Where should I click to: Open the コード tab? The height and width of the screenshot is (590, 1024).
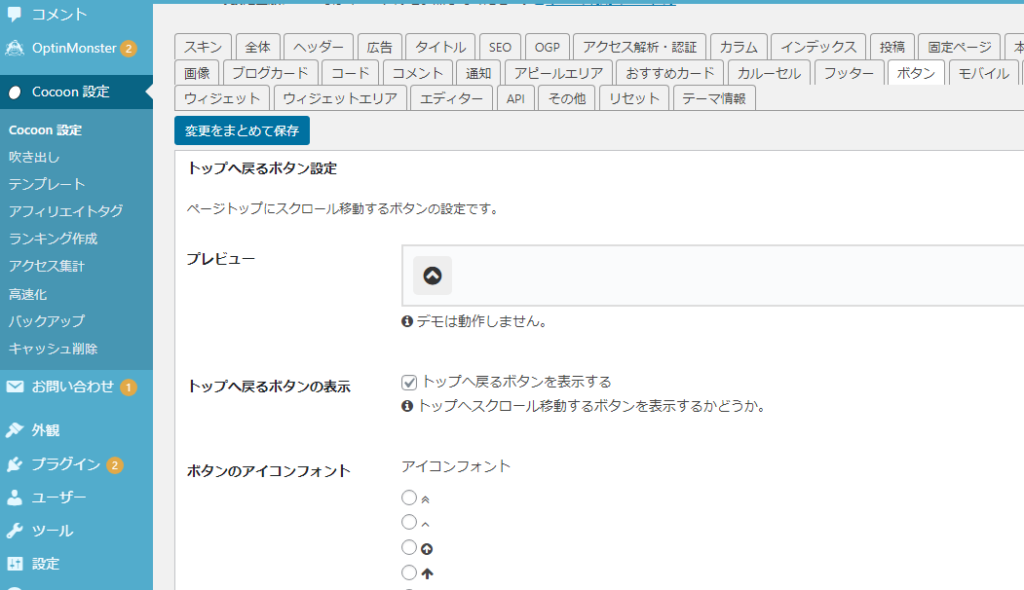(351, 73)
